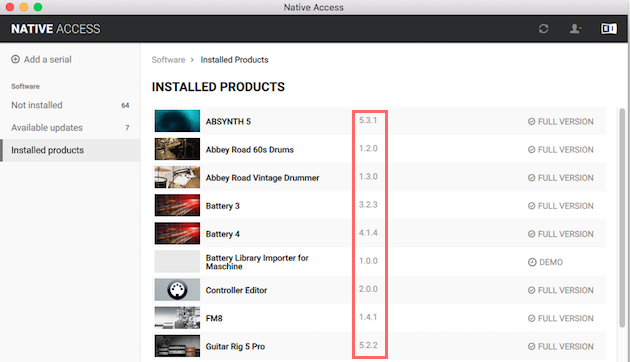
Task: Click the Abbey Road 60s Drums thumbnail
Action: coord(177,149)
